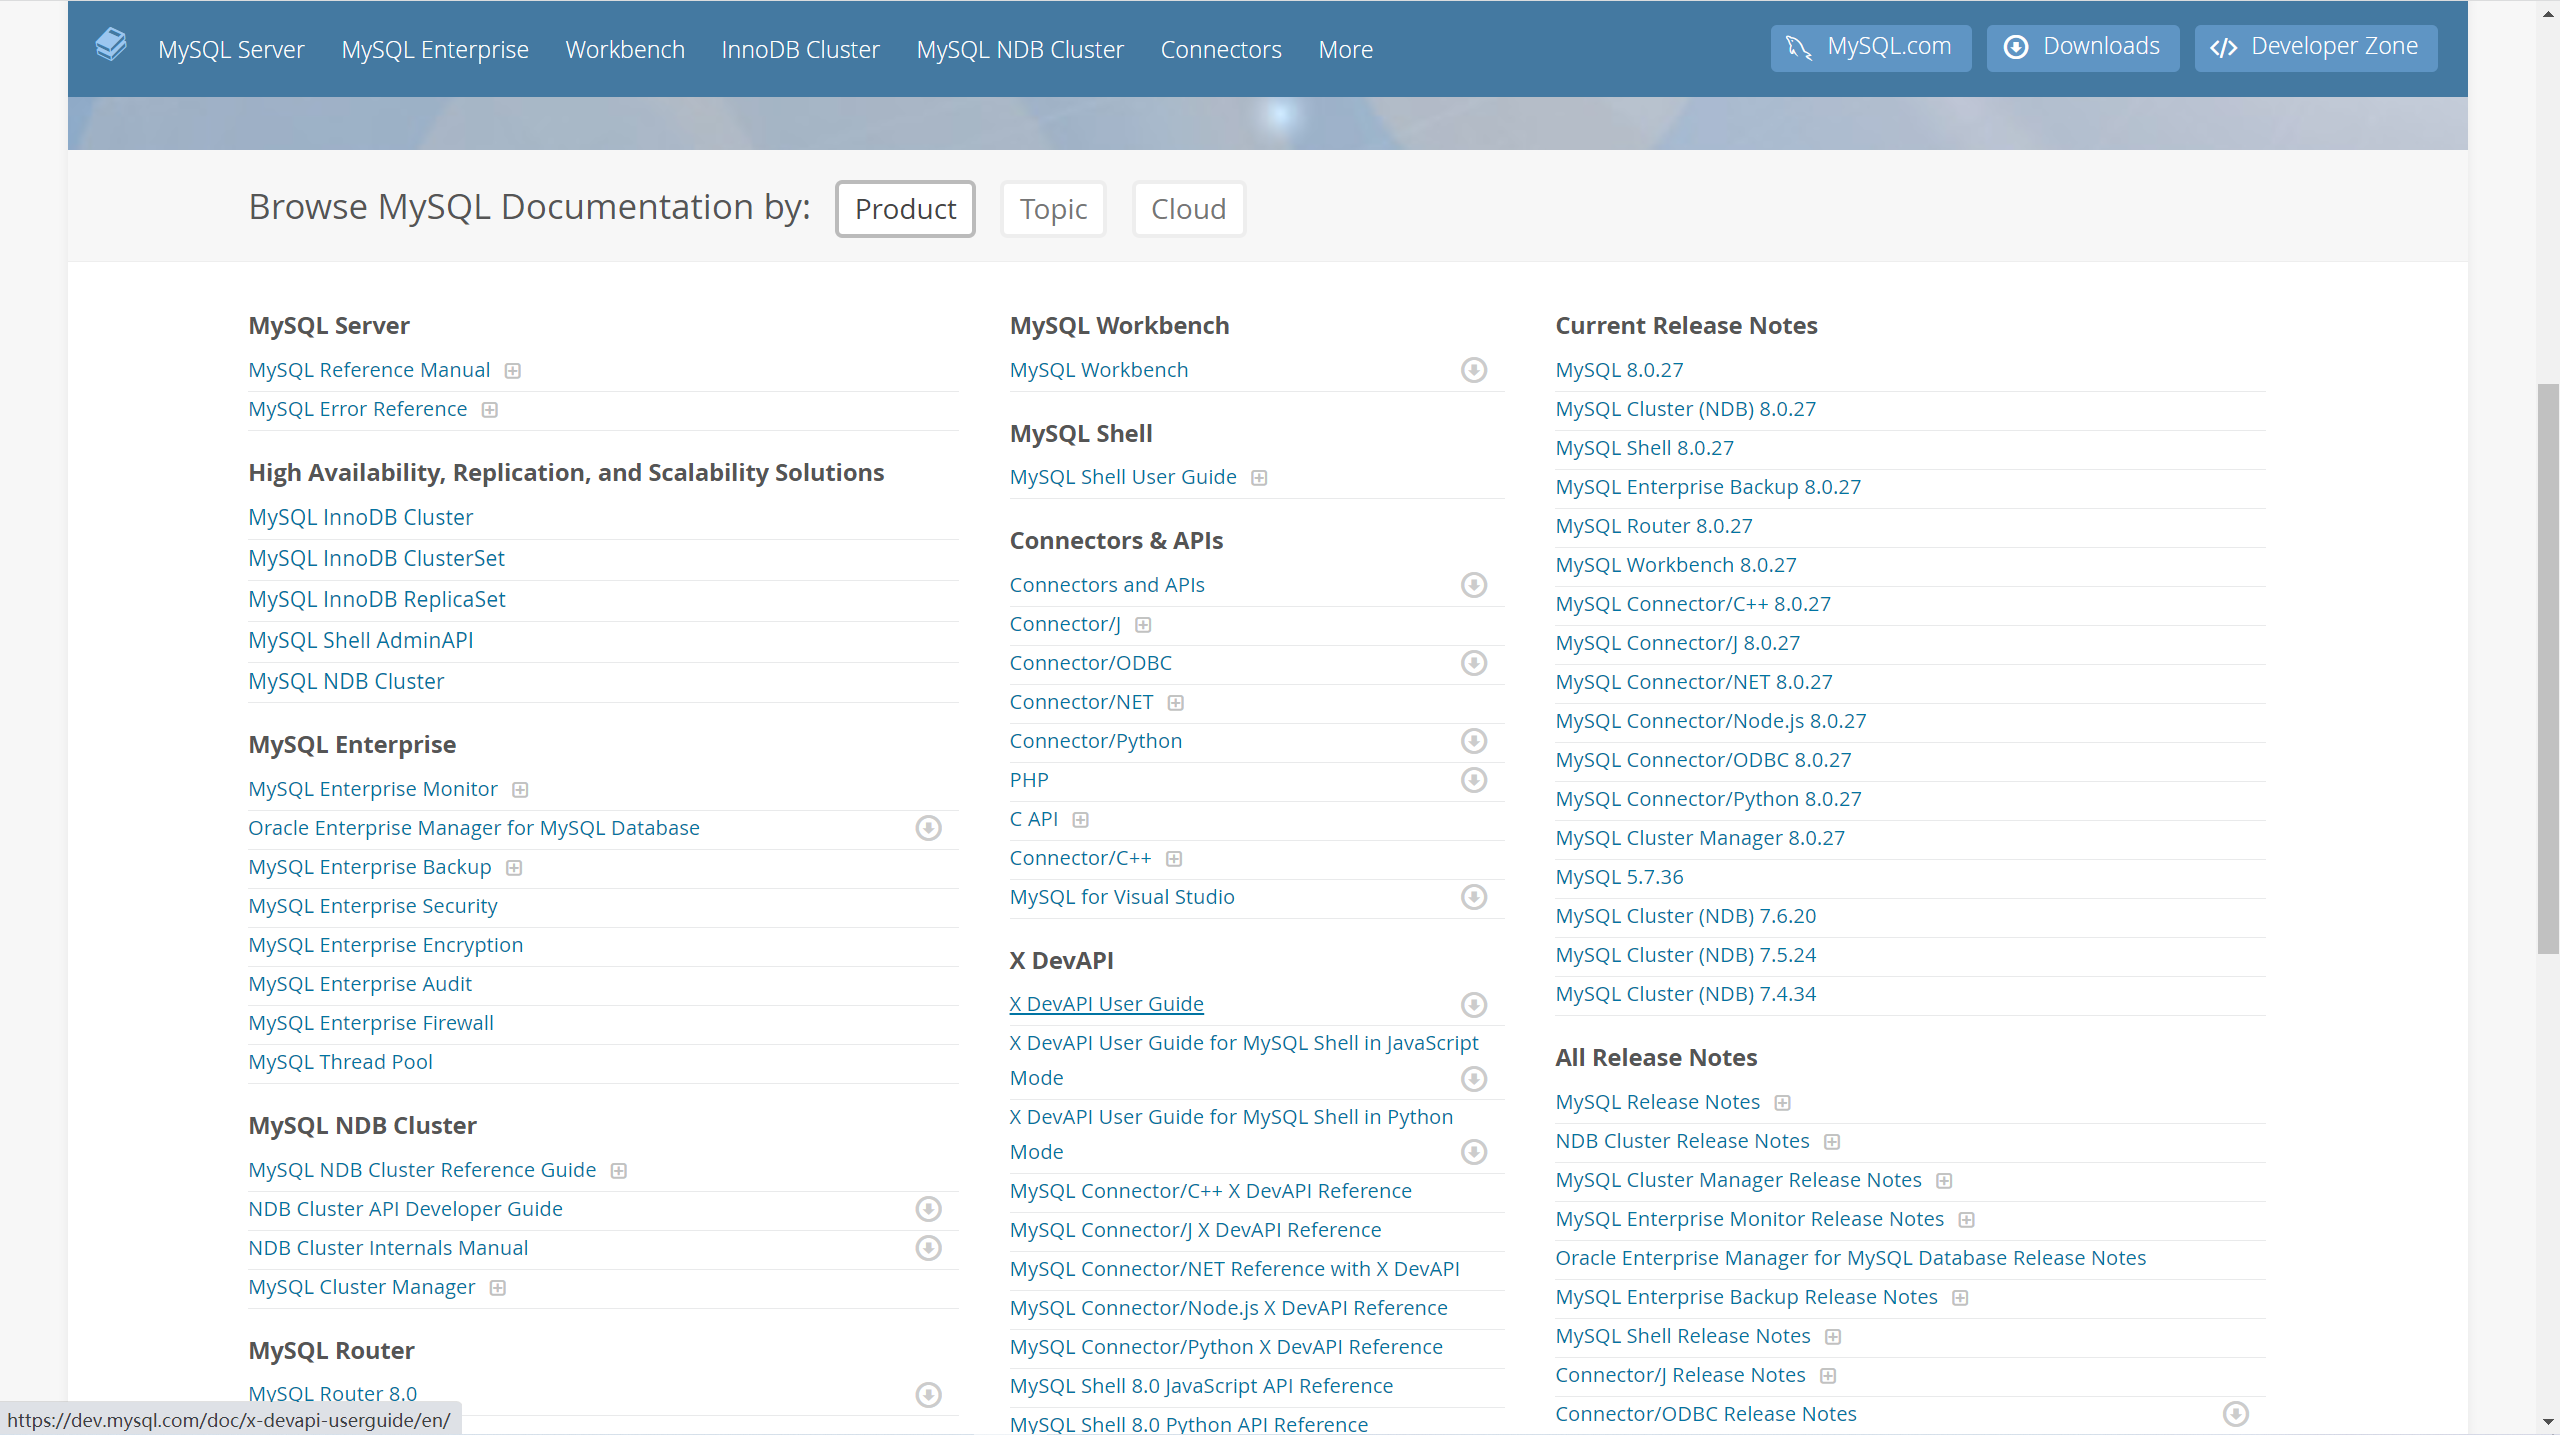This screenshot has width=2560, height=1435.
Task: Click the scrollbar up arrow
Action: 2548,12
